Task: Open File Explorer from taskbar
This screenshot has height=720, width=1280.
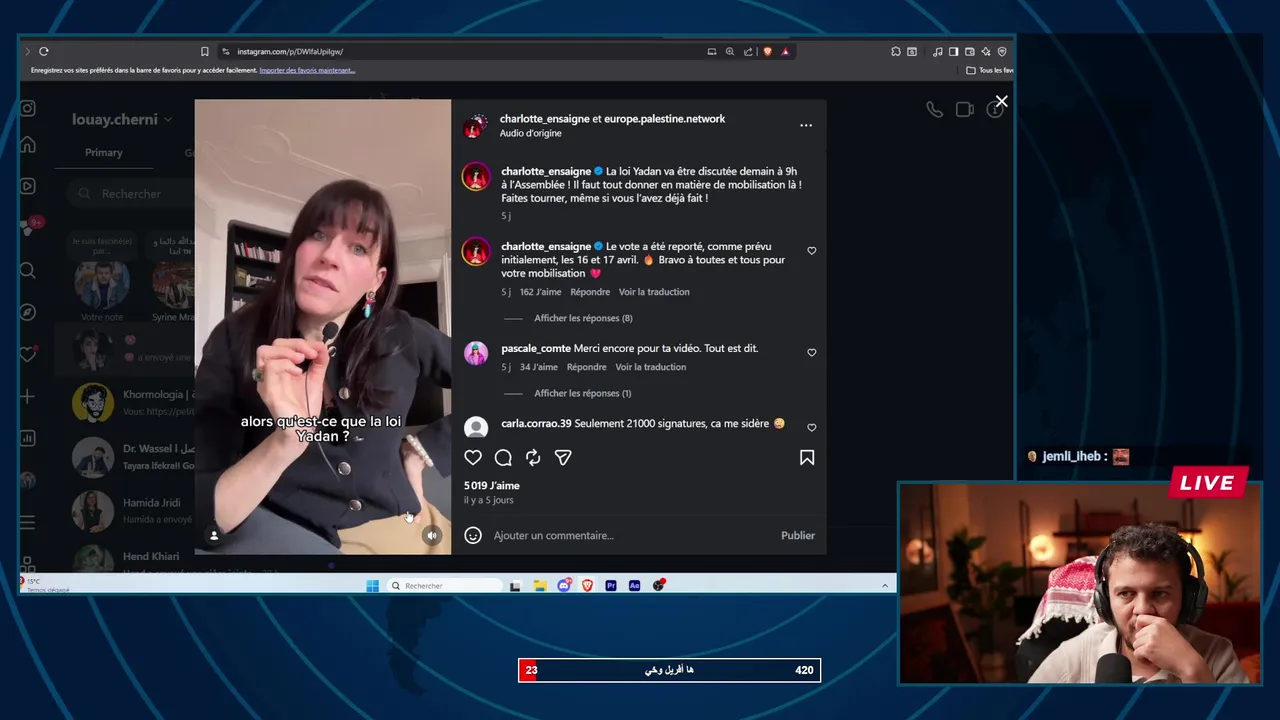Action: (x=539, y=585)
